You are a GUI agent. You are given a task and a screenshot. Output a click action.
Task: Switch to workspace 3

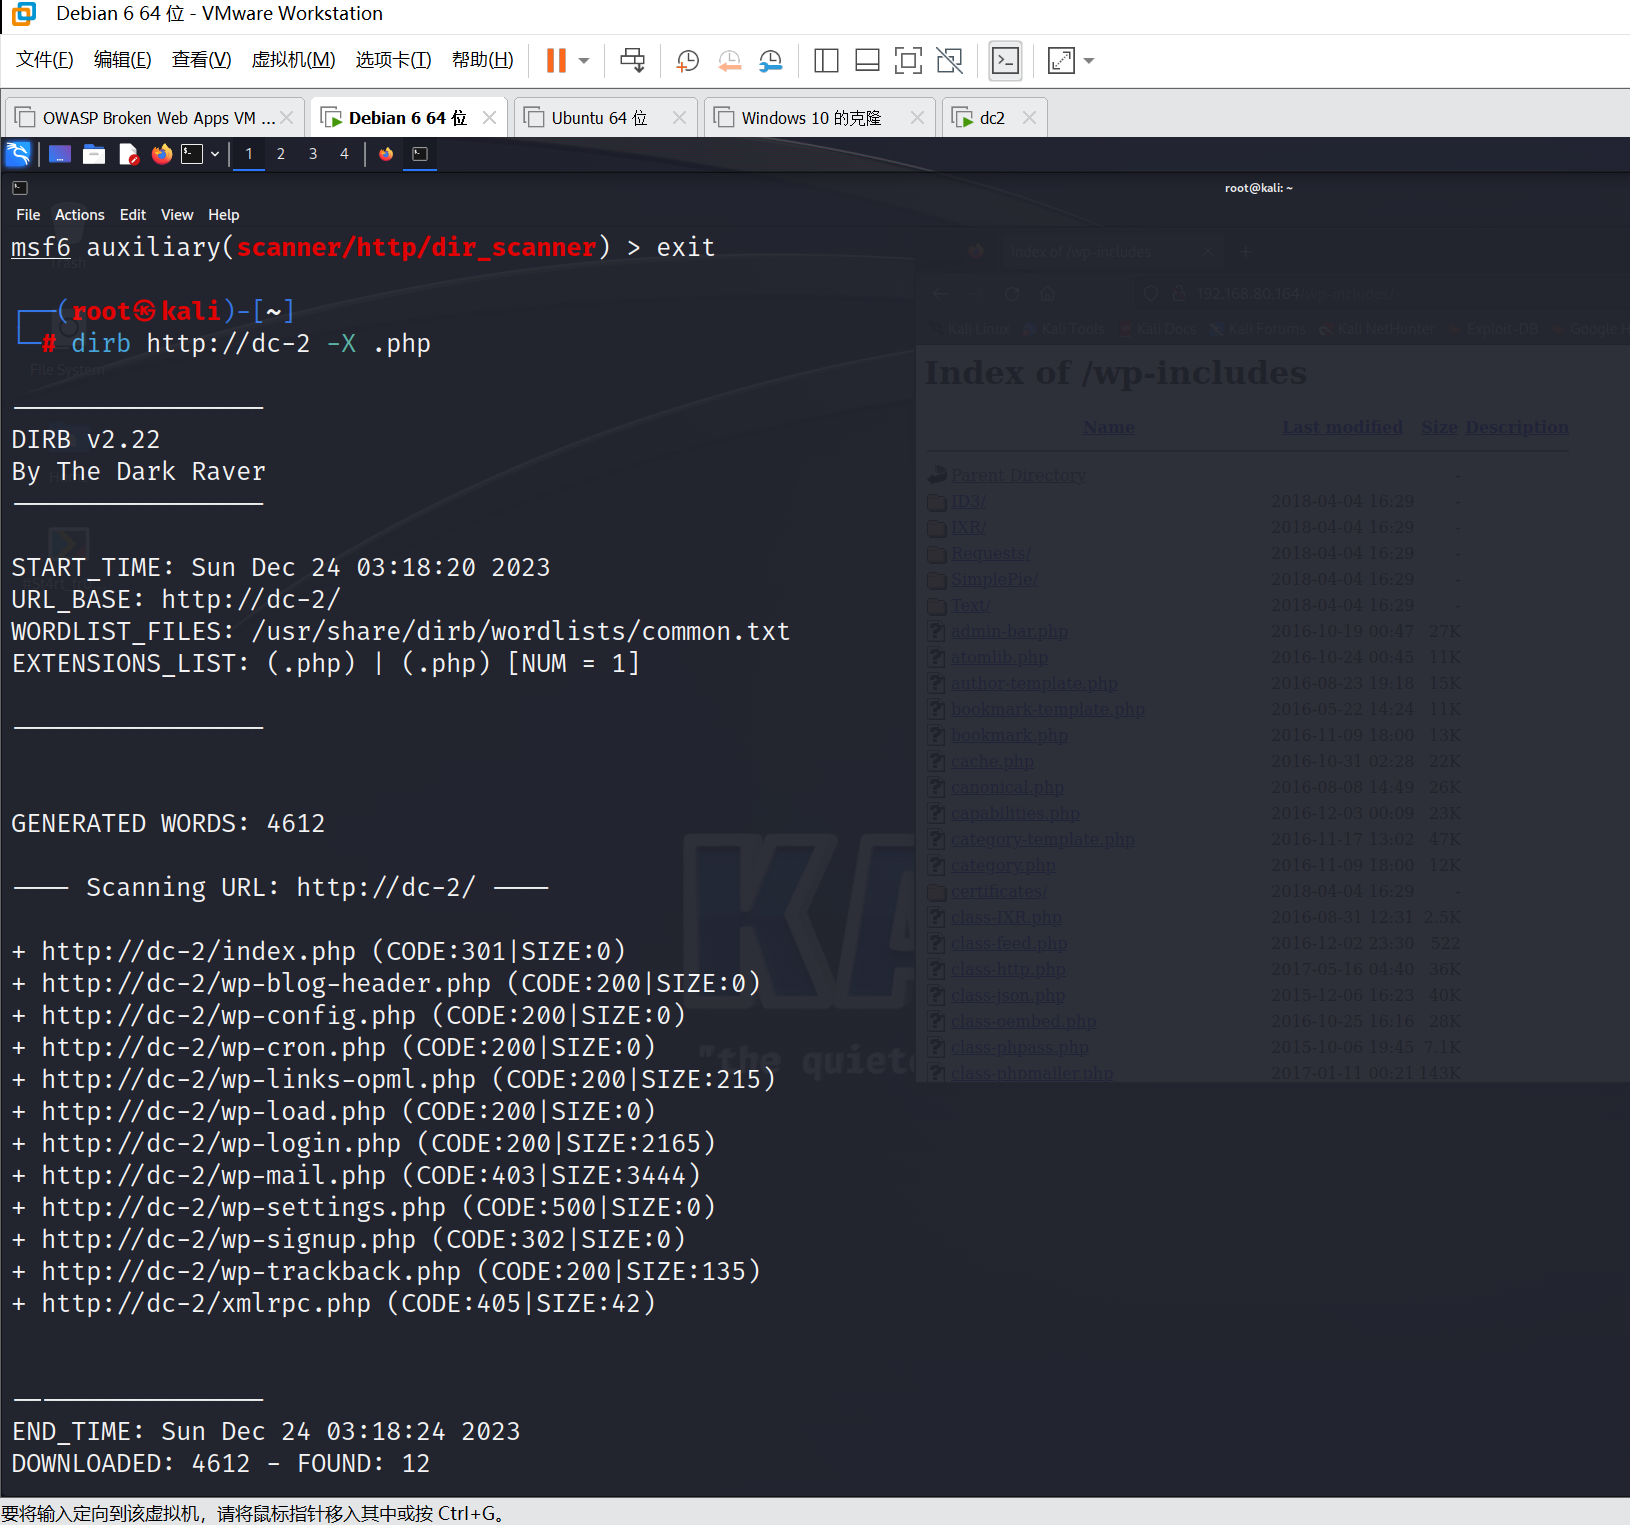[x=313, y=154]
